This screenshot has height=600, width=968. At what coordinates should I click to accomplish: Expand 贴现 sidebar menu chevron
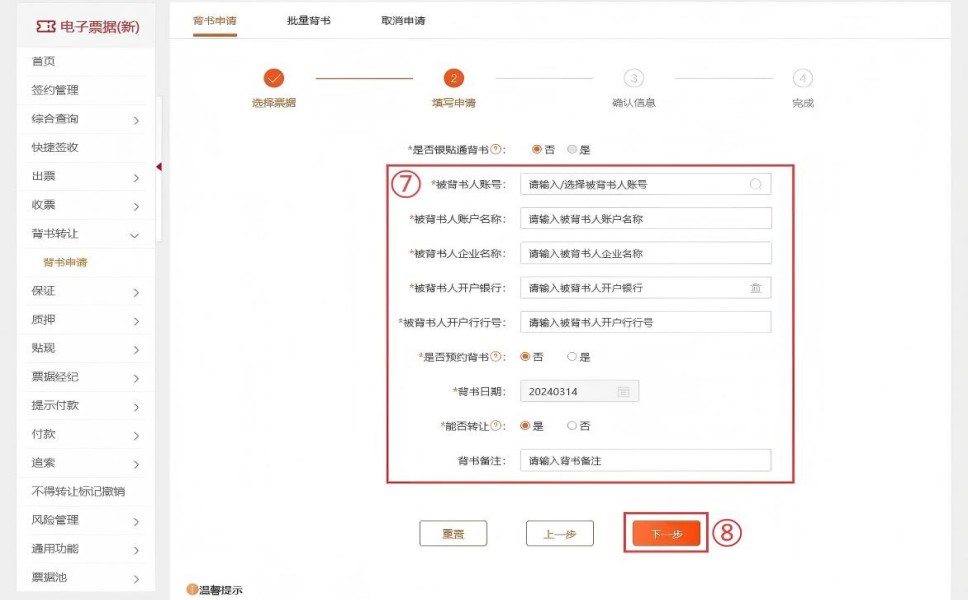[x=136, y=350]
